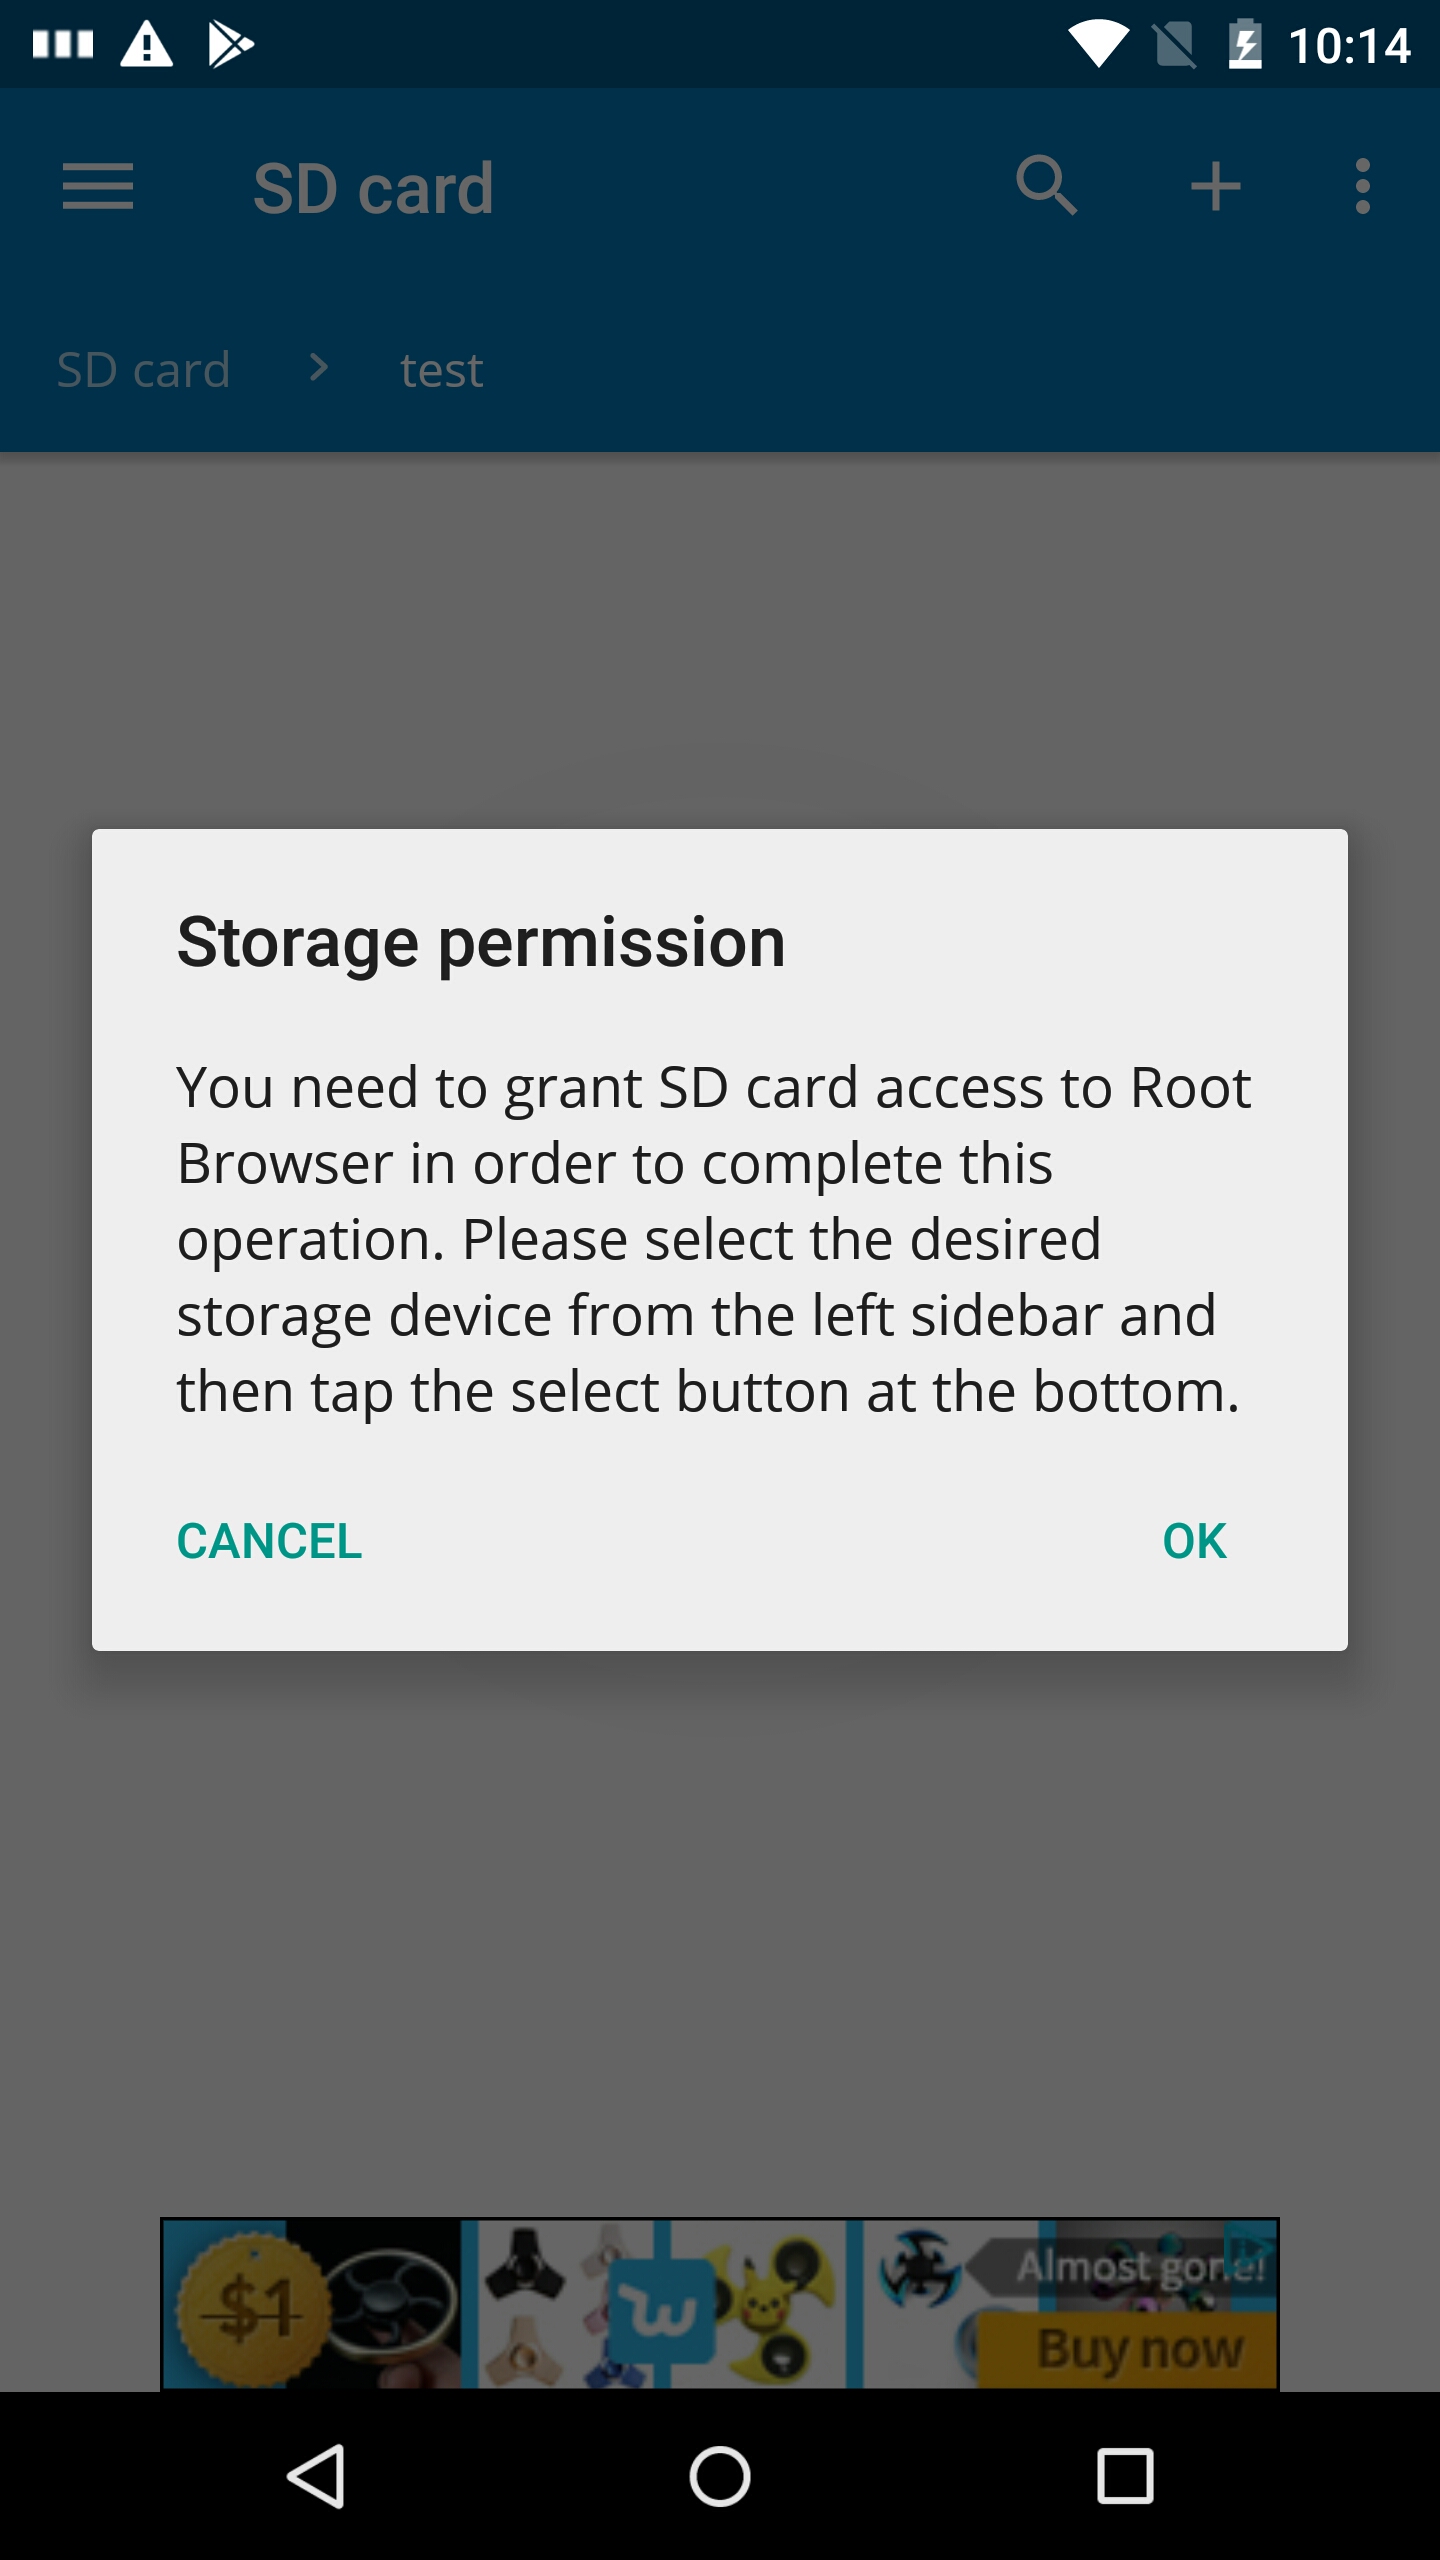Open the three-dot overflow menu
Screen dimensions: 1440x2560
(x=1362, y=187)
